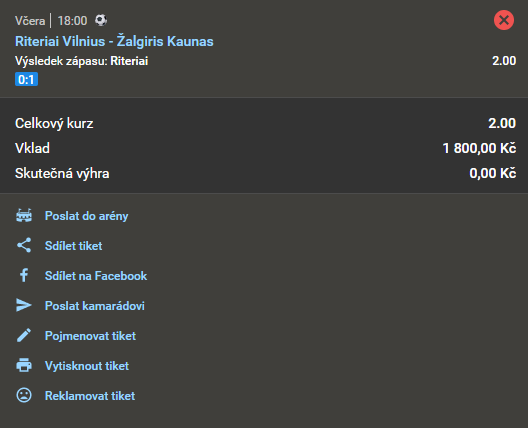
Task: Select Sdílet na Facebook
Action: tap(96, 276)
